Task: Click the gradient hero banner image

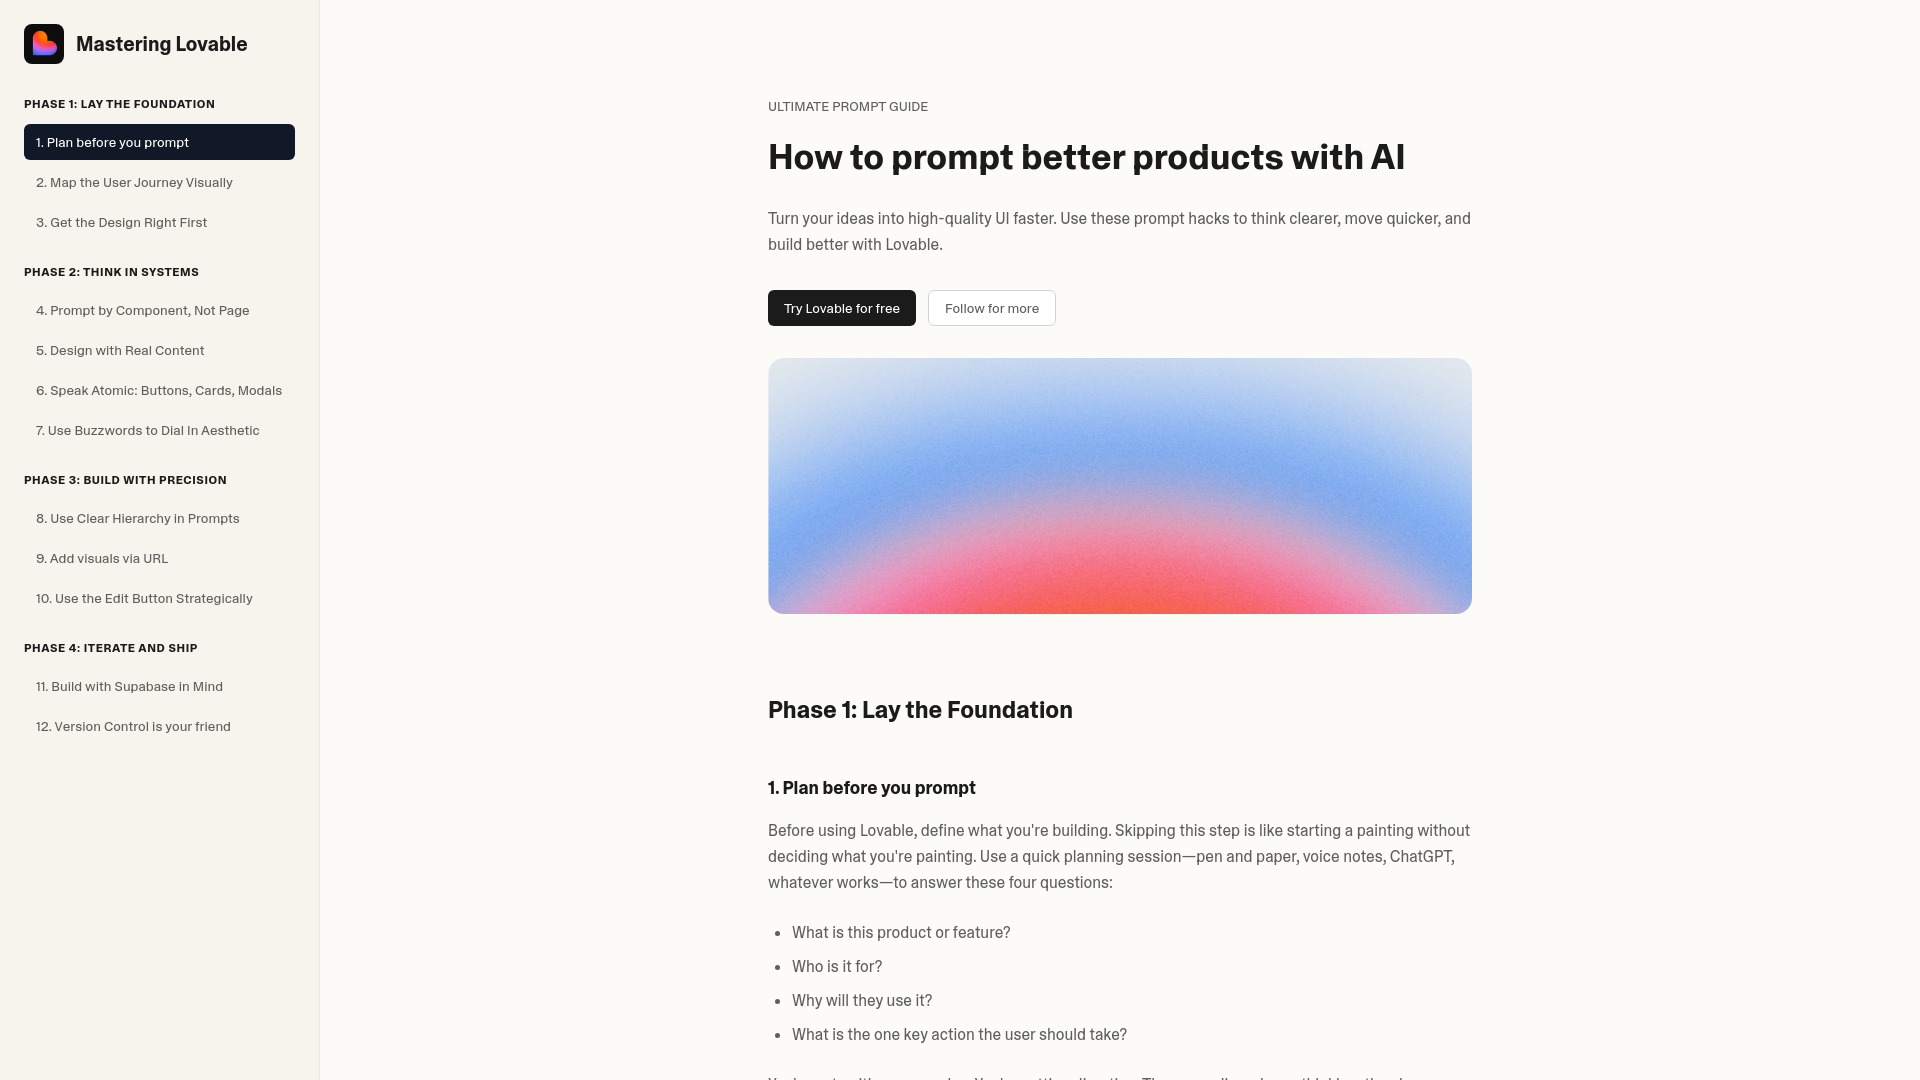Action: pyautogui.click(x=1119, y=486)
